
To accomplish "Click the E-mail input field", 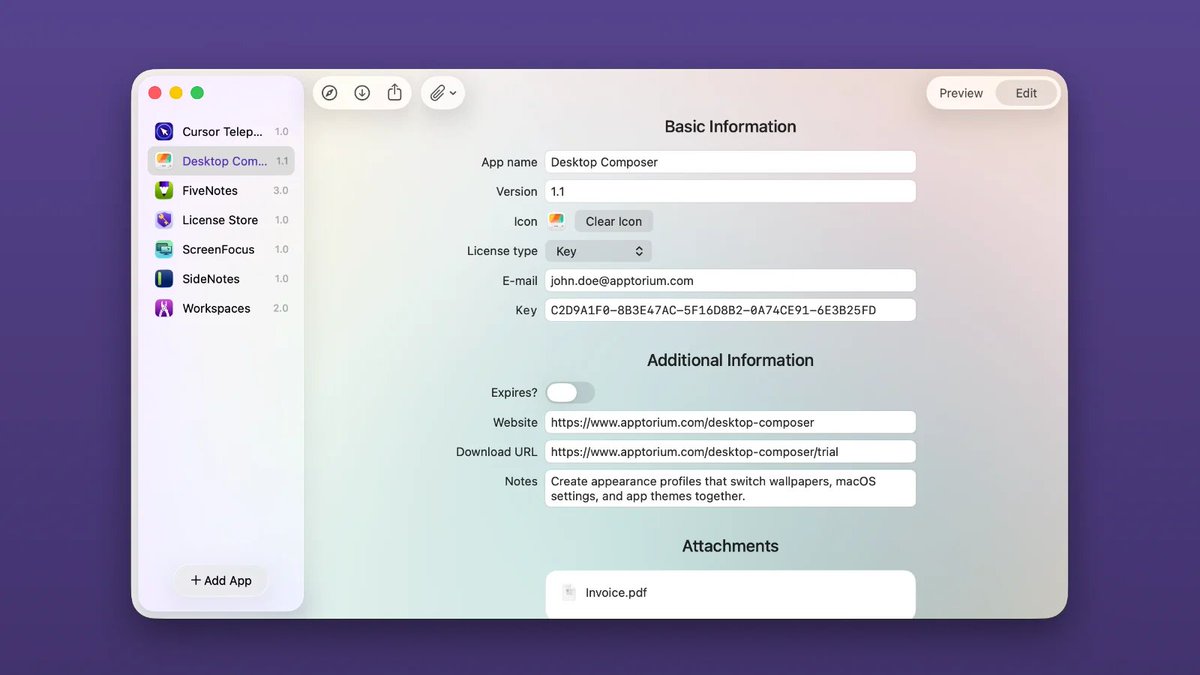I will 730,281.
